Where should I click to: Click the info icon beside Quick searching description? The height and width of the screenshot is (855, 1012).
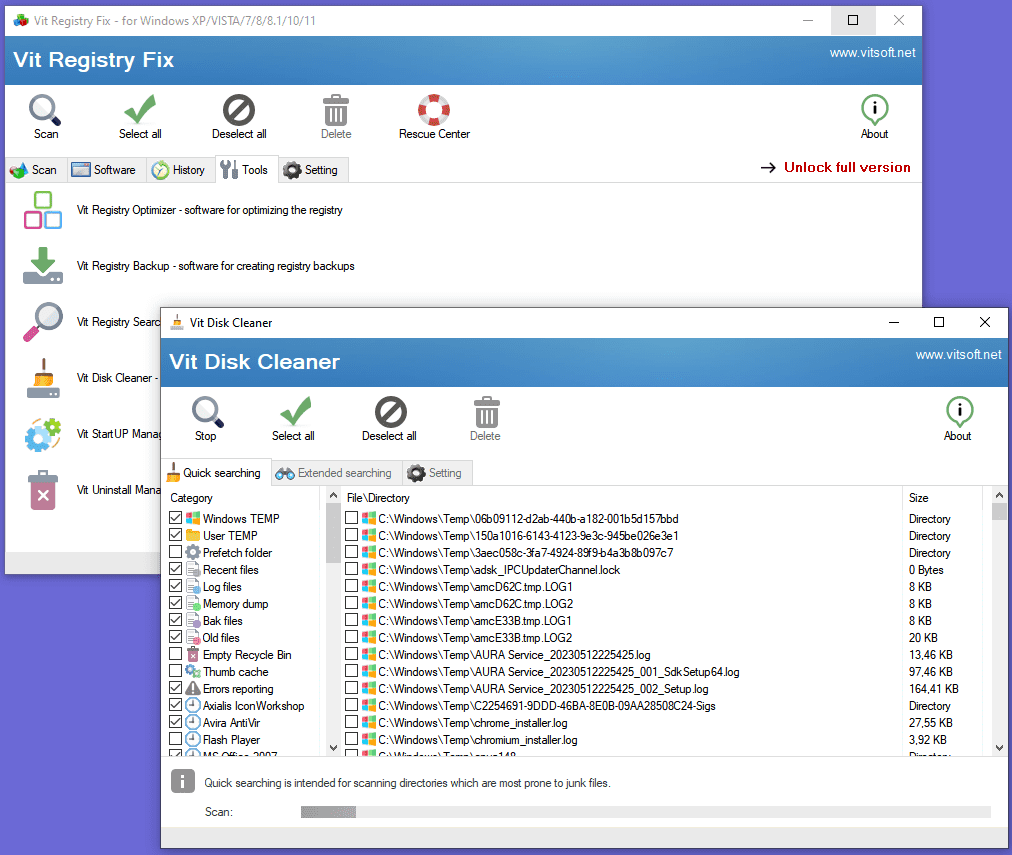point(183,781)
